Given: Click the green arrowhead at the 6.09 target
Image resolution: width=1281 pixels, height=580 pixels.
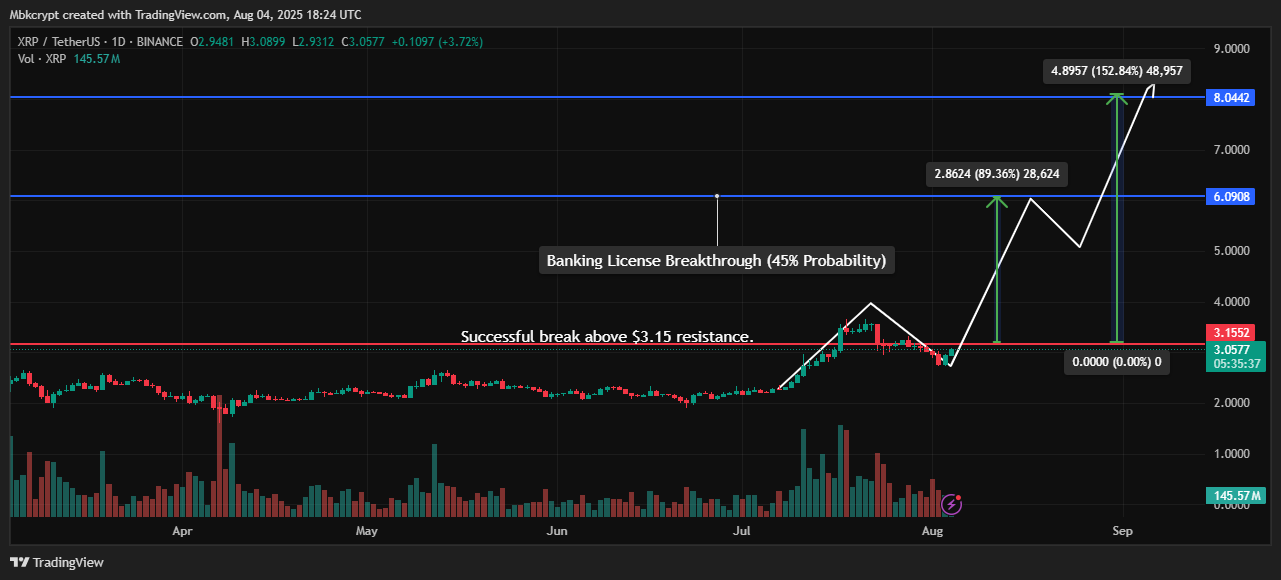Looking at the screenshot, I should tap(996, 199).
